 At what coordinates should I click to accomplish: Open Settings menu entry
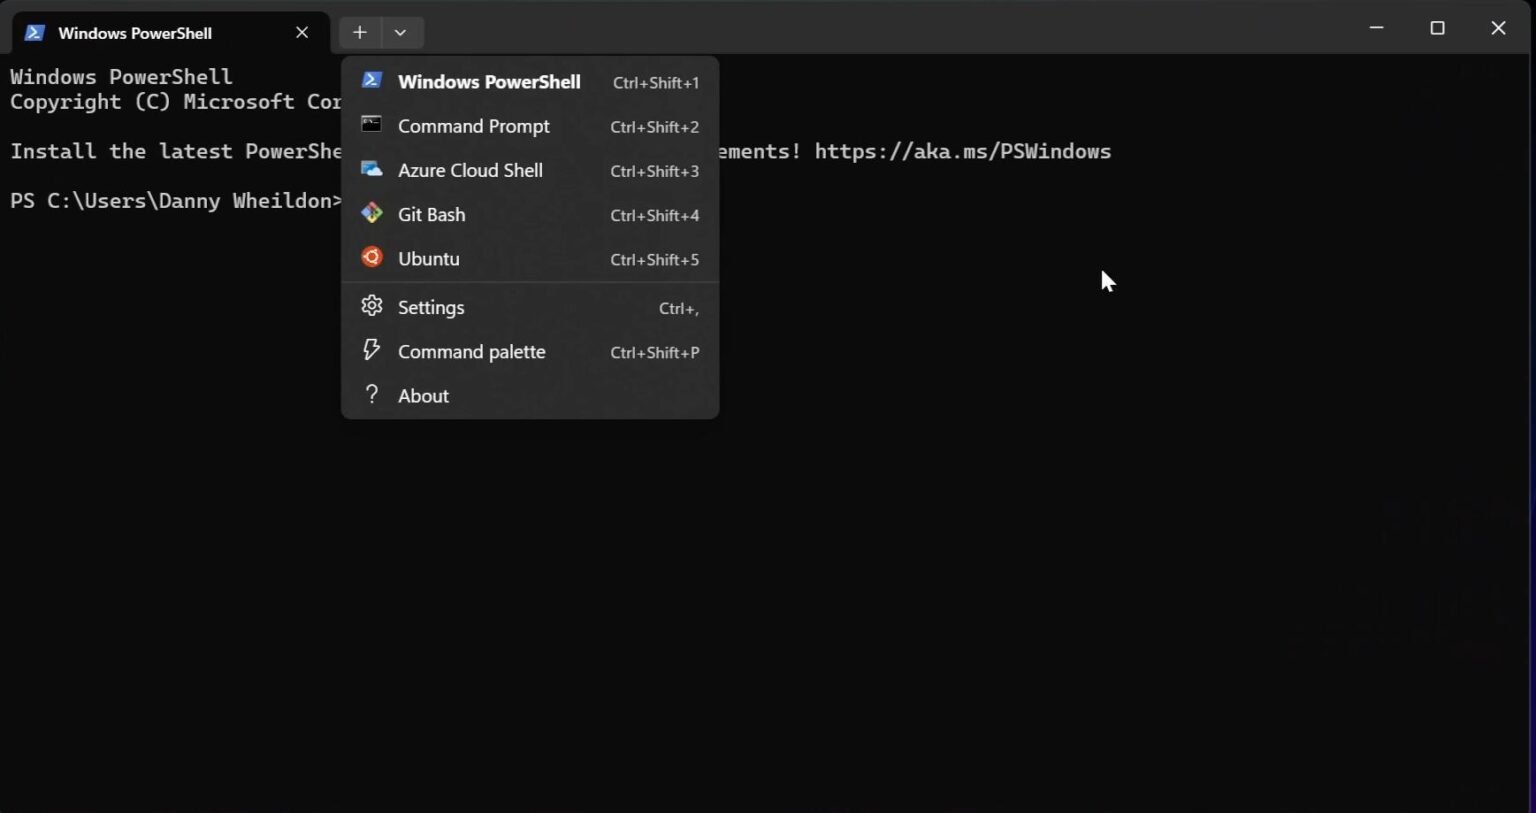click(530, 307)
